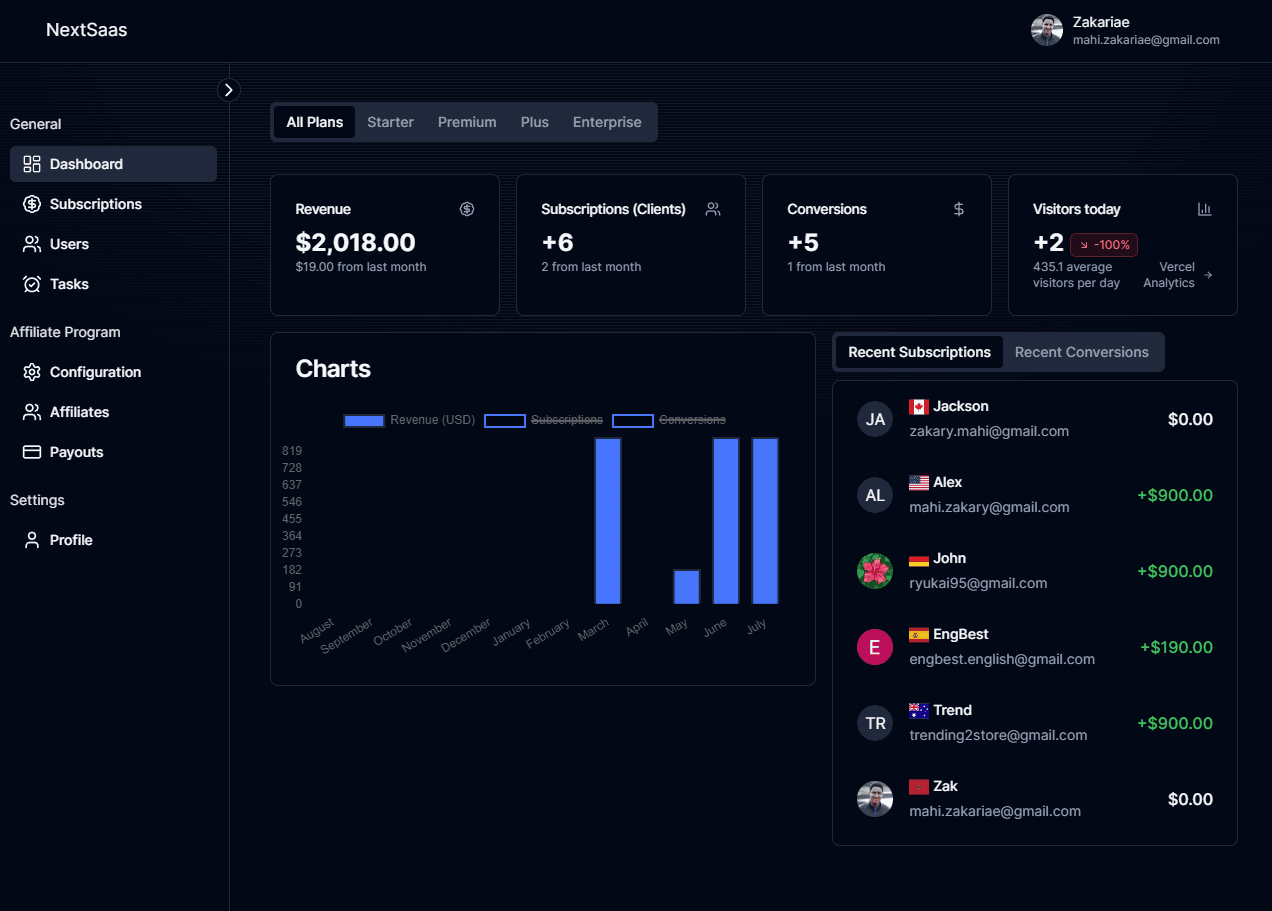The image size is (1272, 911).
Task: Click the Users people icon in sidebar
Action: (32, 244)
